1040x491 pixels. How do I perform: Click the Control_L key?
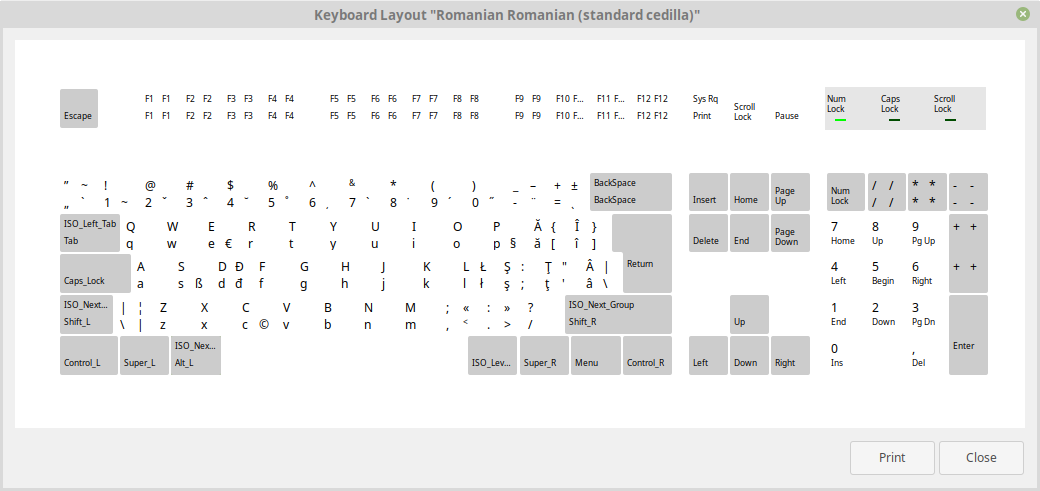(88, 355)
